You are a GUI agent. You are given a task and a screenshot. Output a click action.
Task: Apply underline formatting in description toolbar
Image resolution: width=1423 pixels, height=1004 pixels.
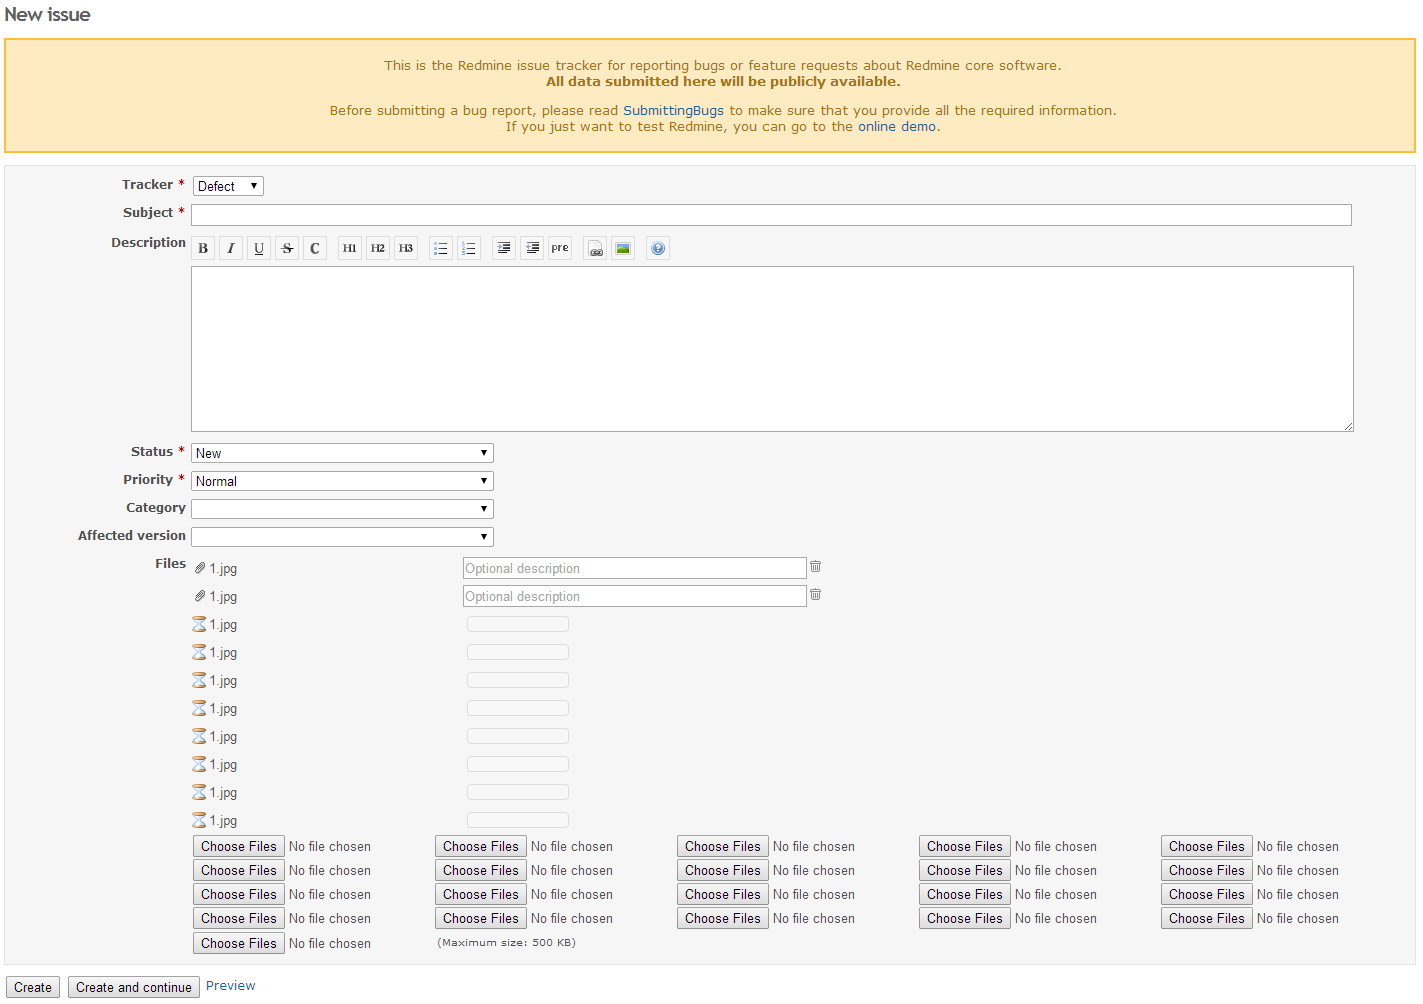[x=259, y=248]
